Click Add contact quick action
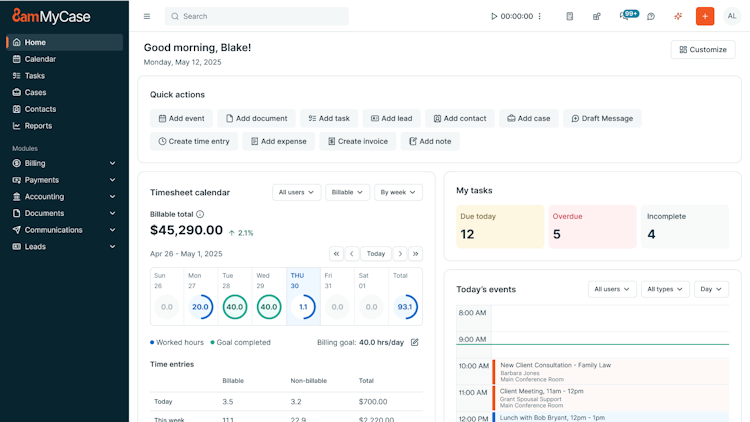This screenshot has width=750, height=422. pyautogui.click(x=460, y=118)
